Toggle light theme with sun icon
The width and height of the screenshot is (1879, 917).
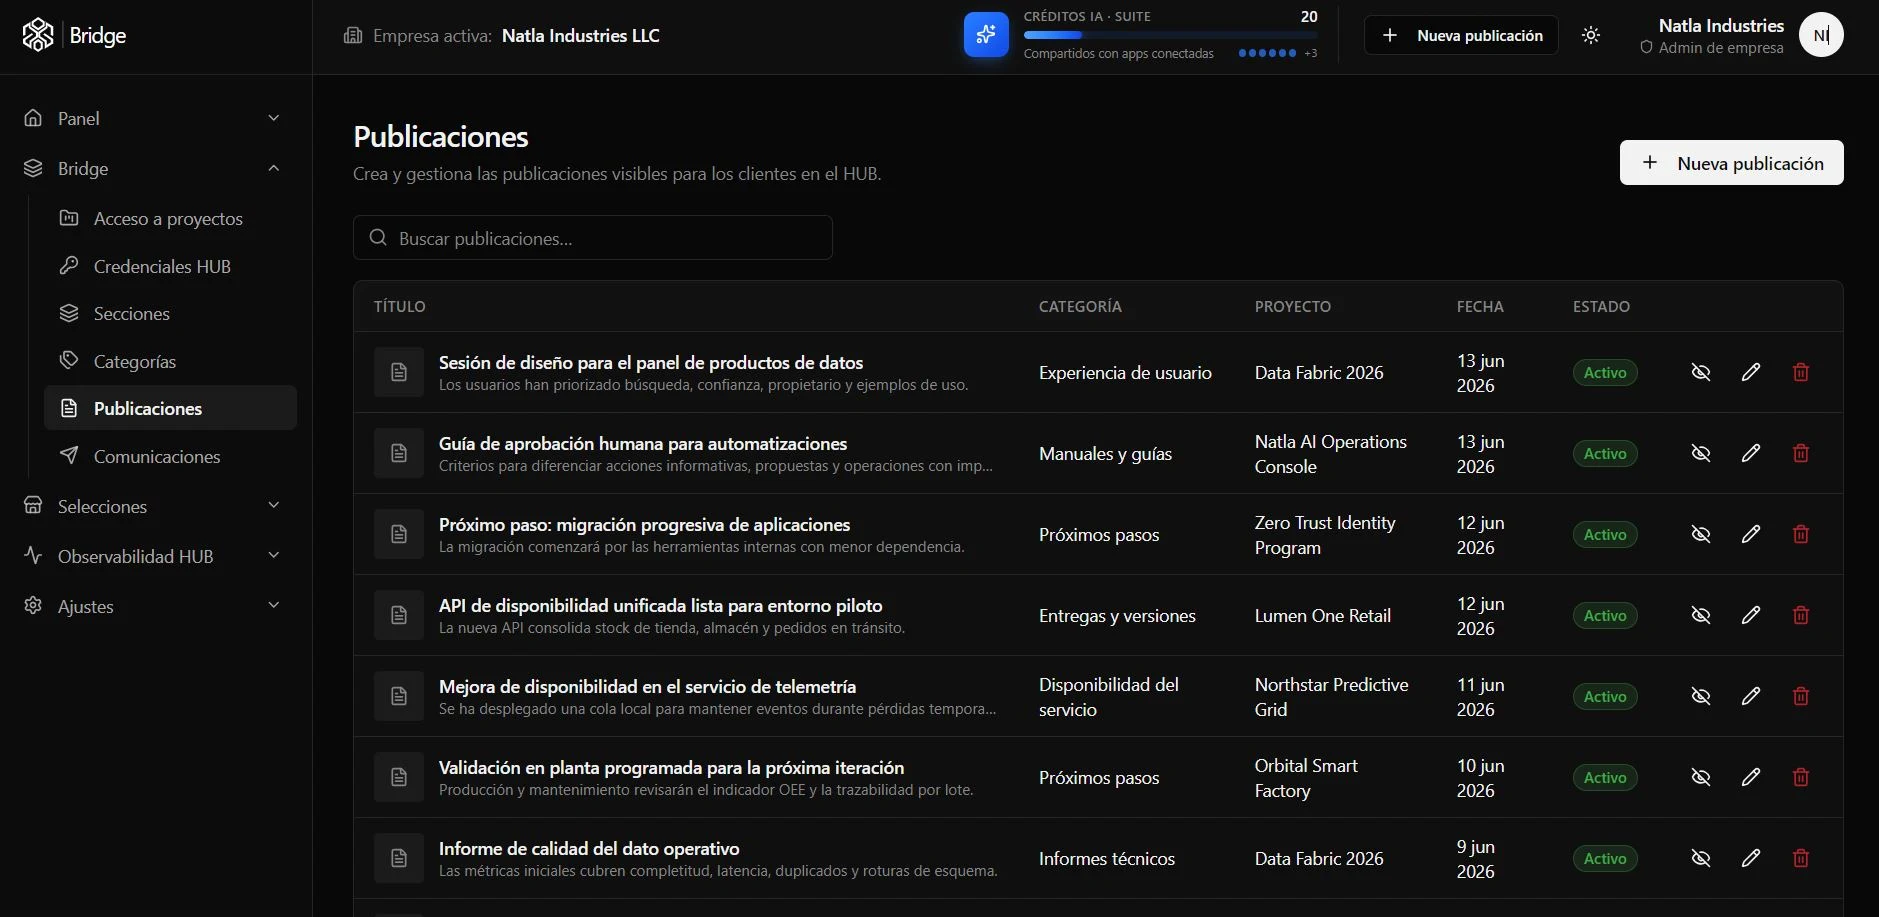tap(1591, 35)
